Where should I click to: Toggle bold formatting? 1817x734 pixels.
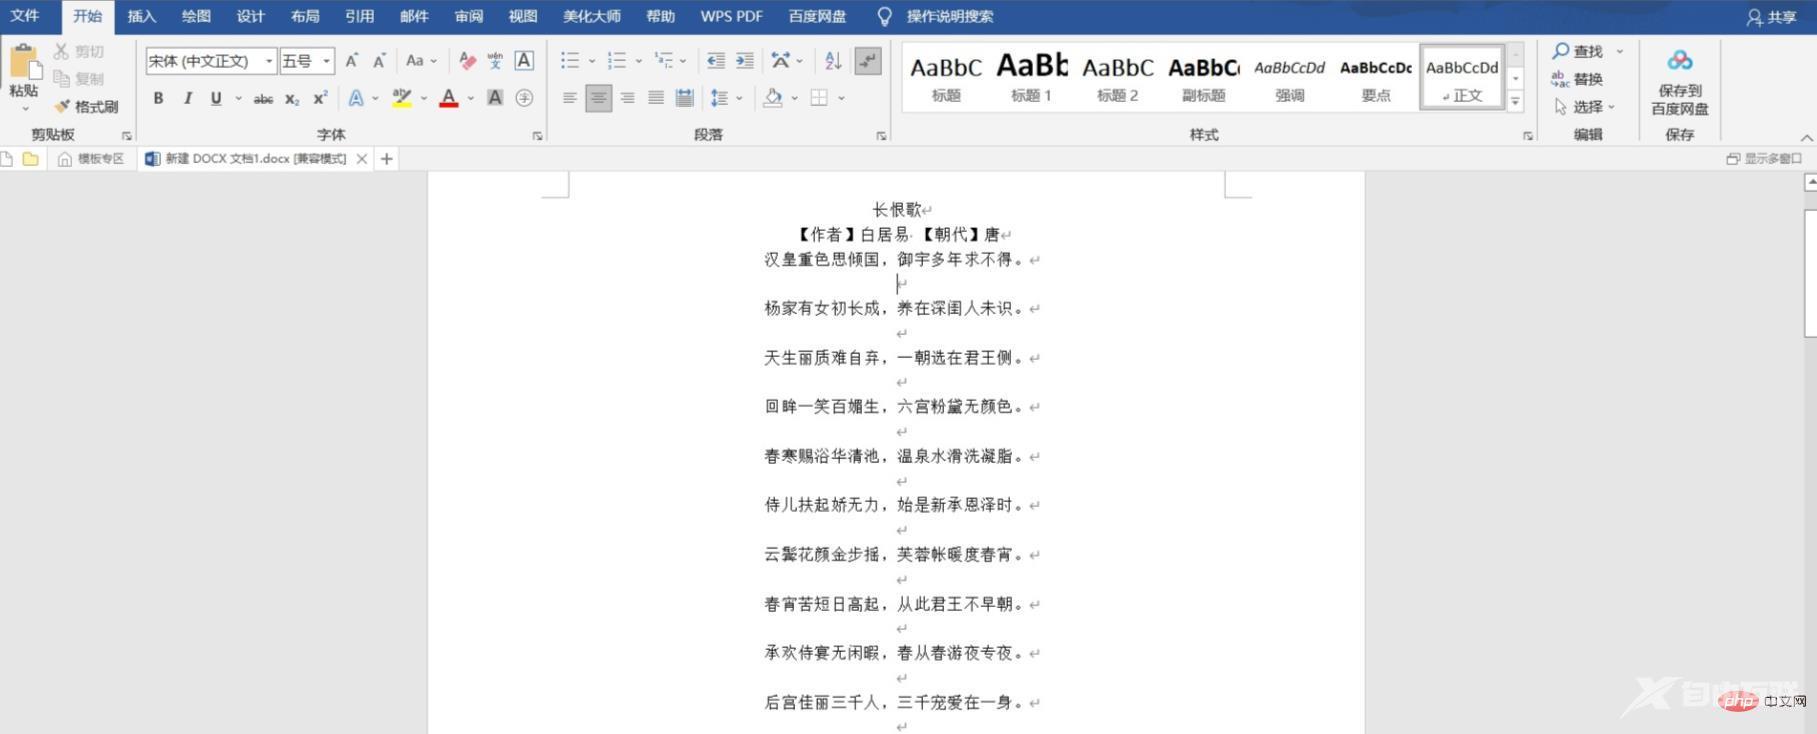(158, 98)
